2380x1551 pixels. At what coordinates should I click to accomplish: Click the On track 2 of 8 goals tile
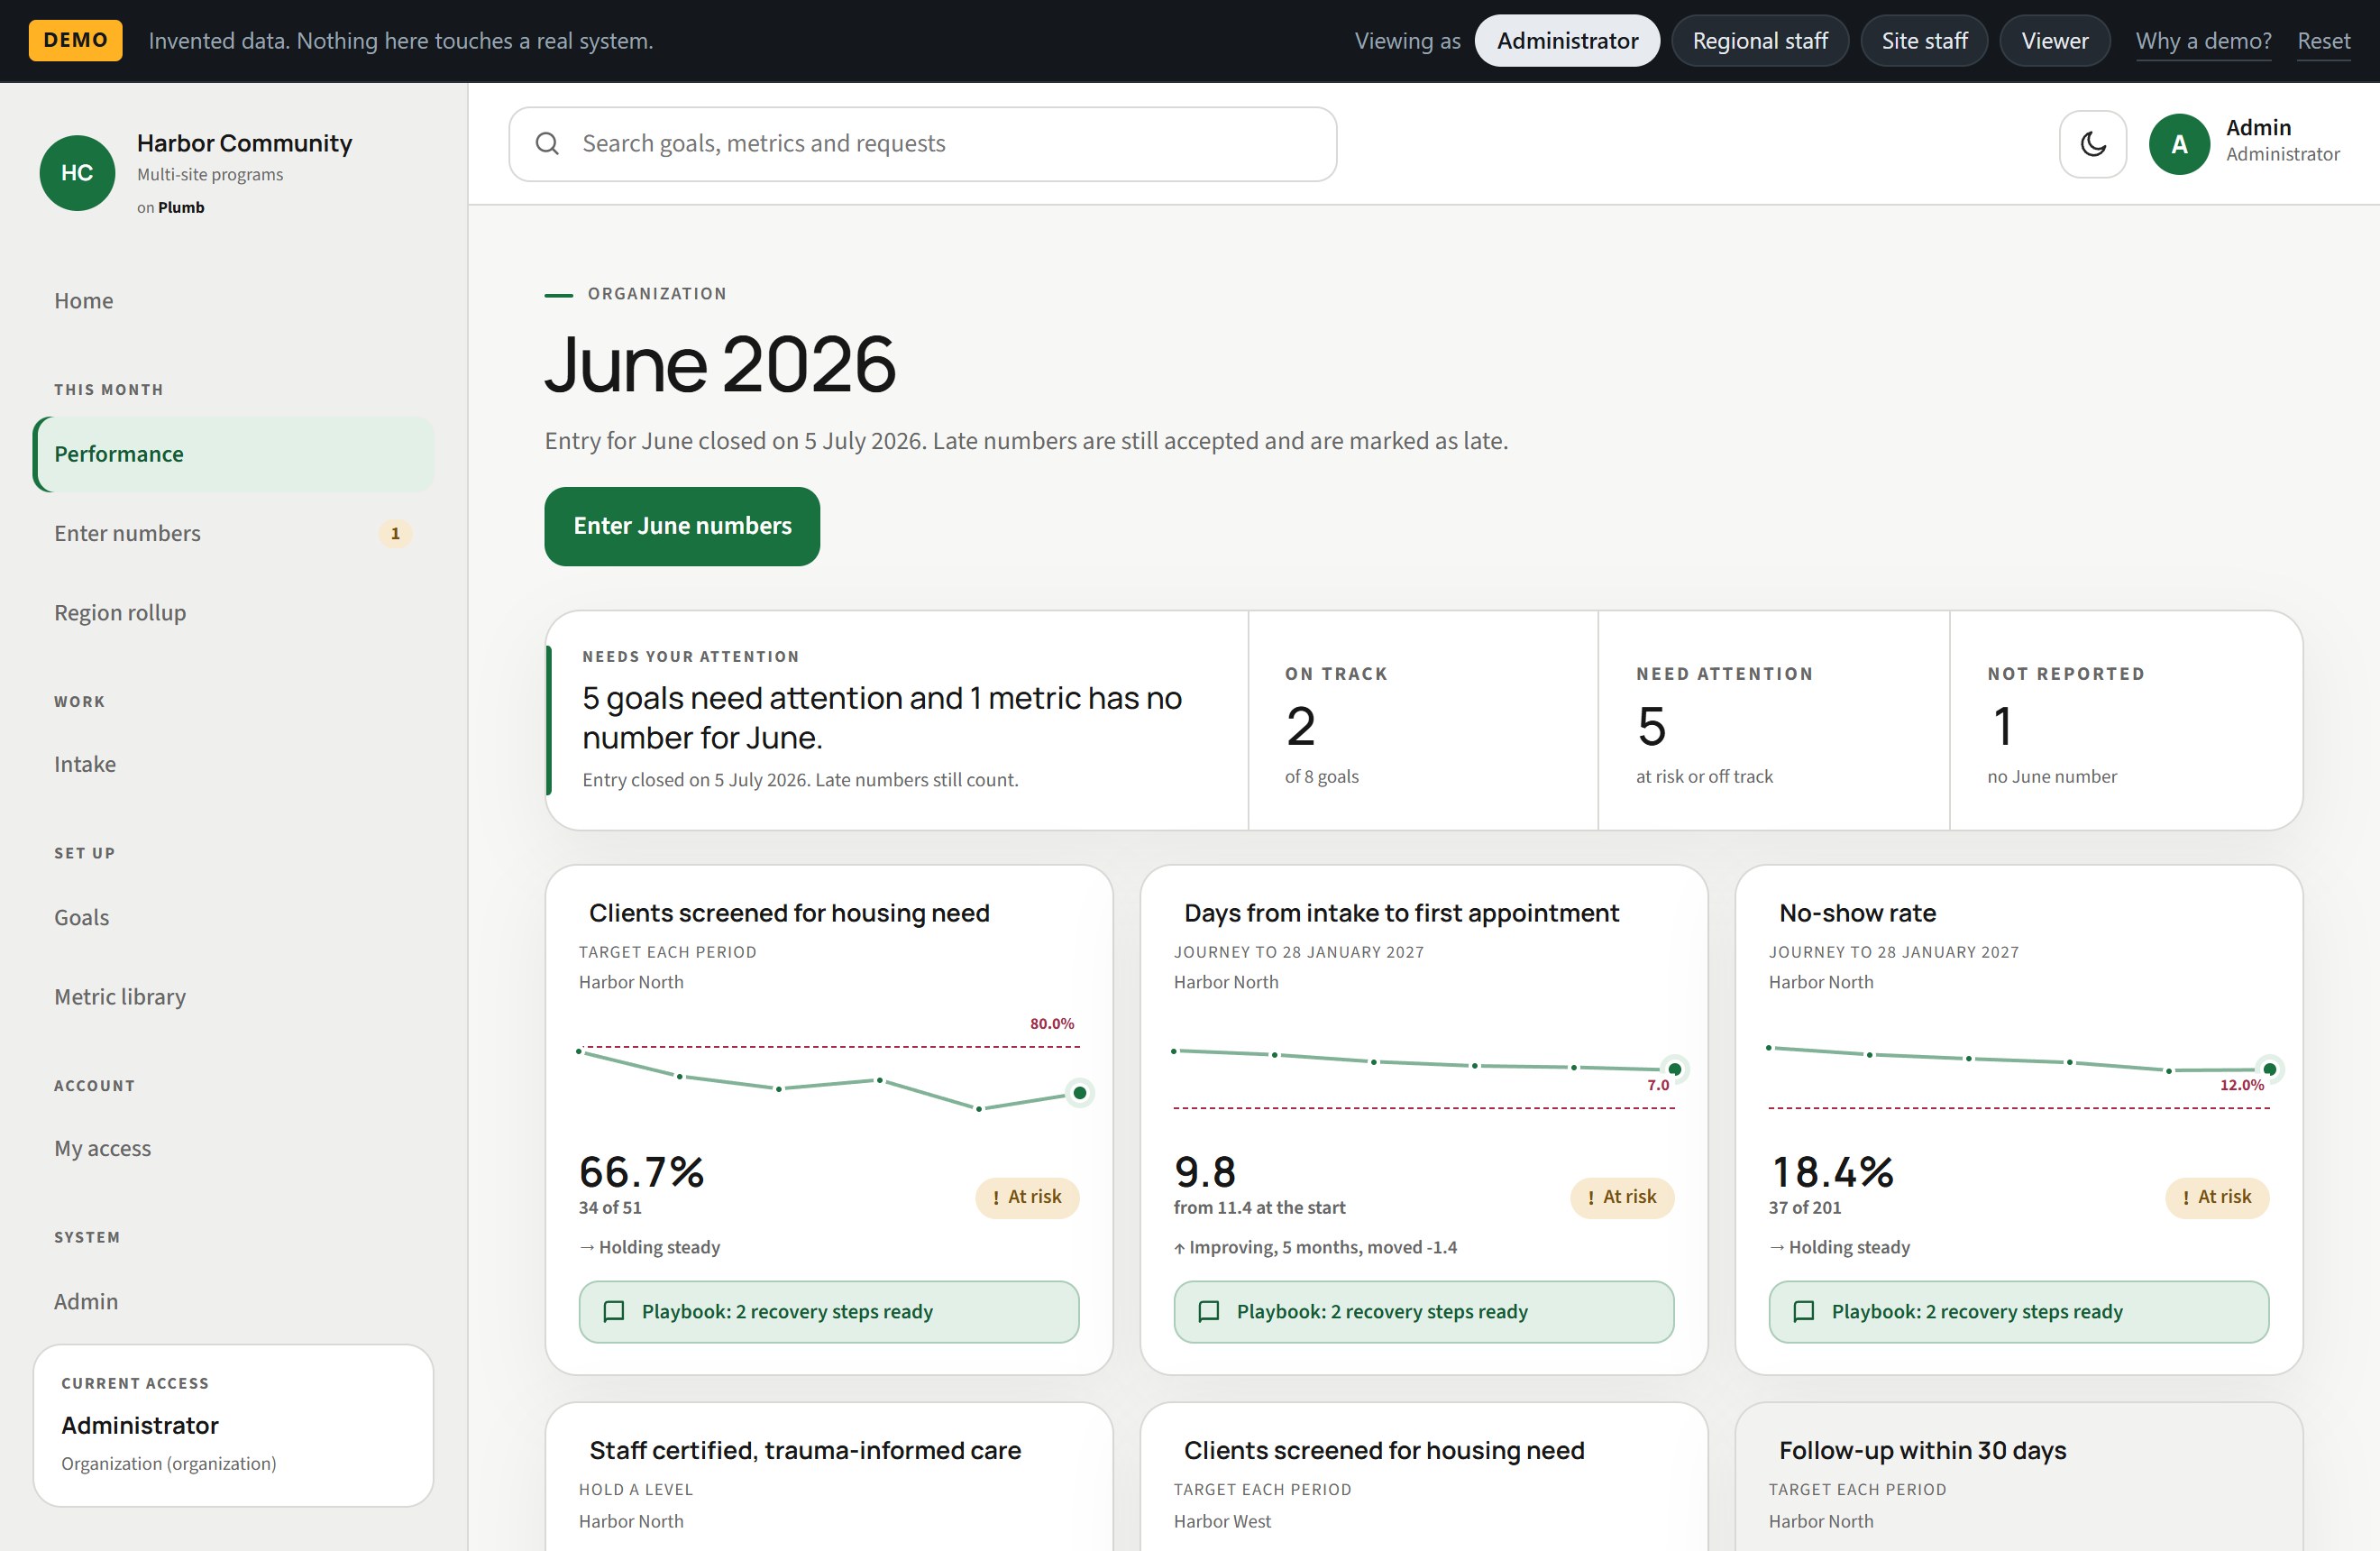tap(1423, 720)
